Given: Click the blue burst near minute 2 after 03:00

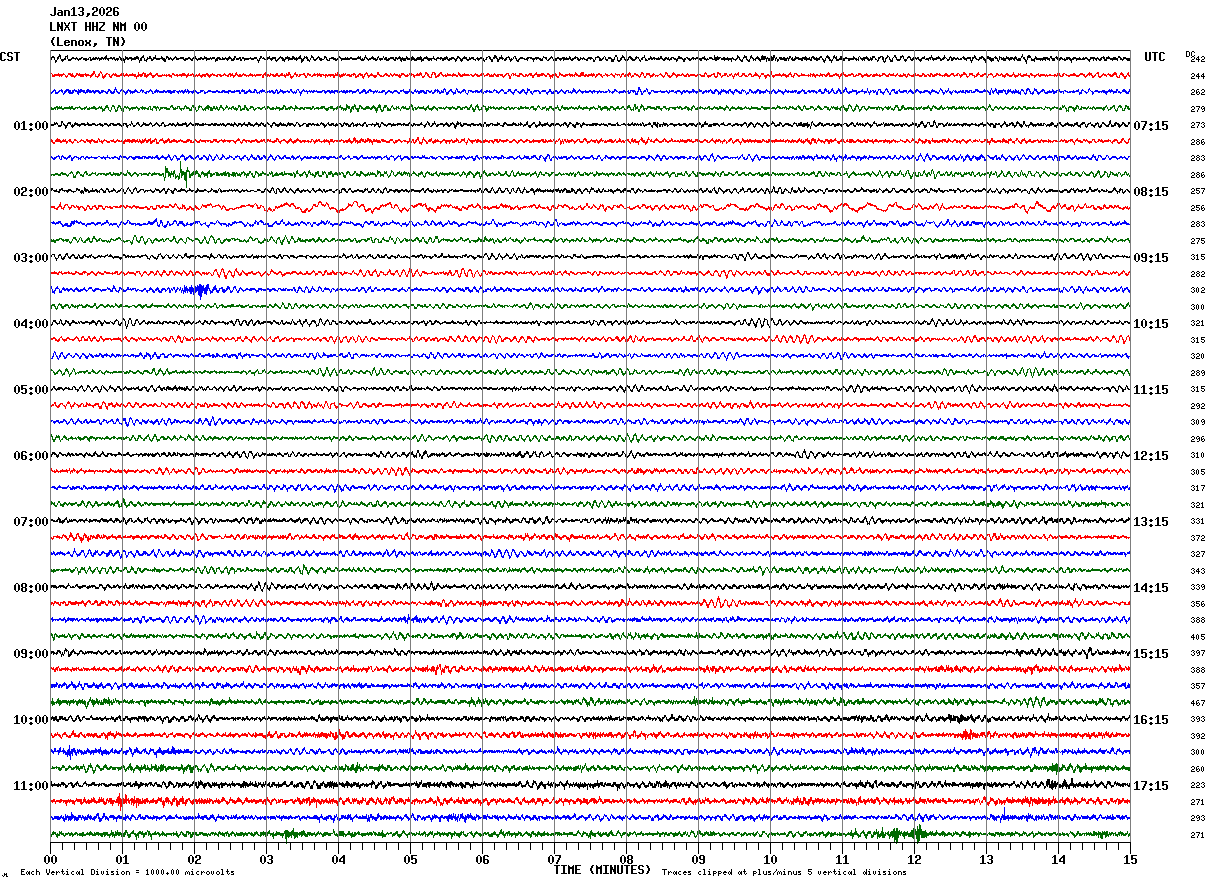Looking at the screenshot, I should pos(199,290).
